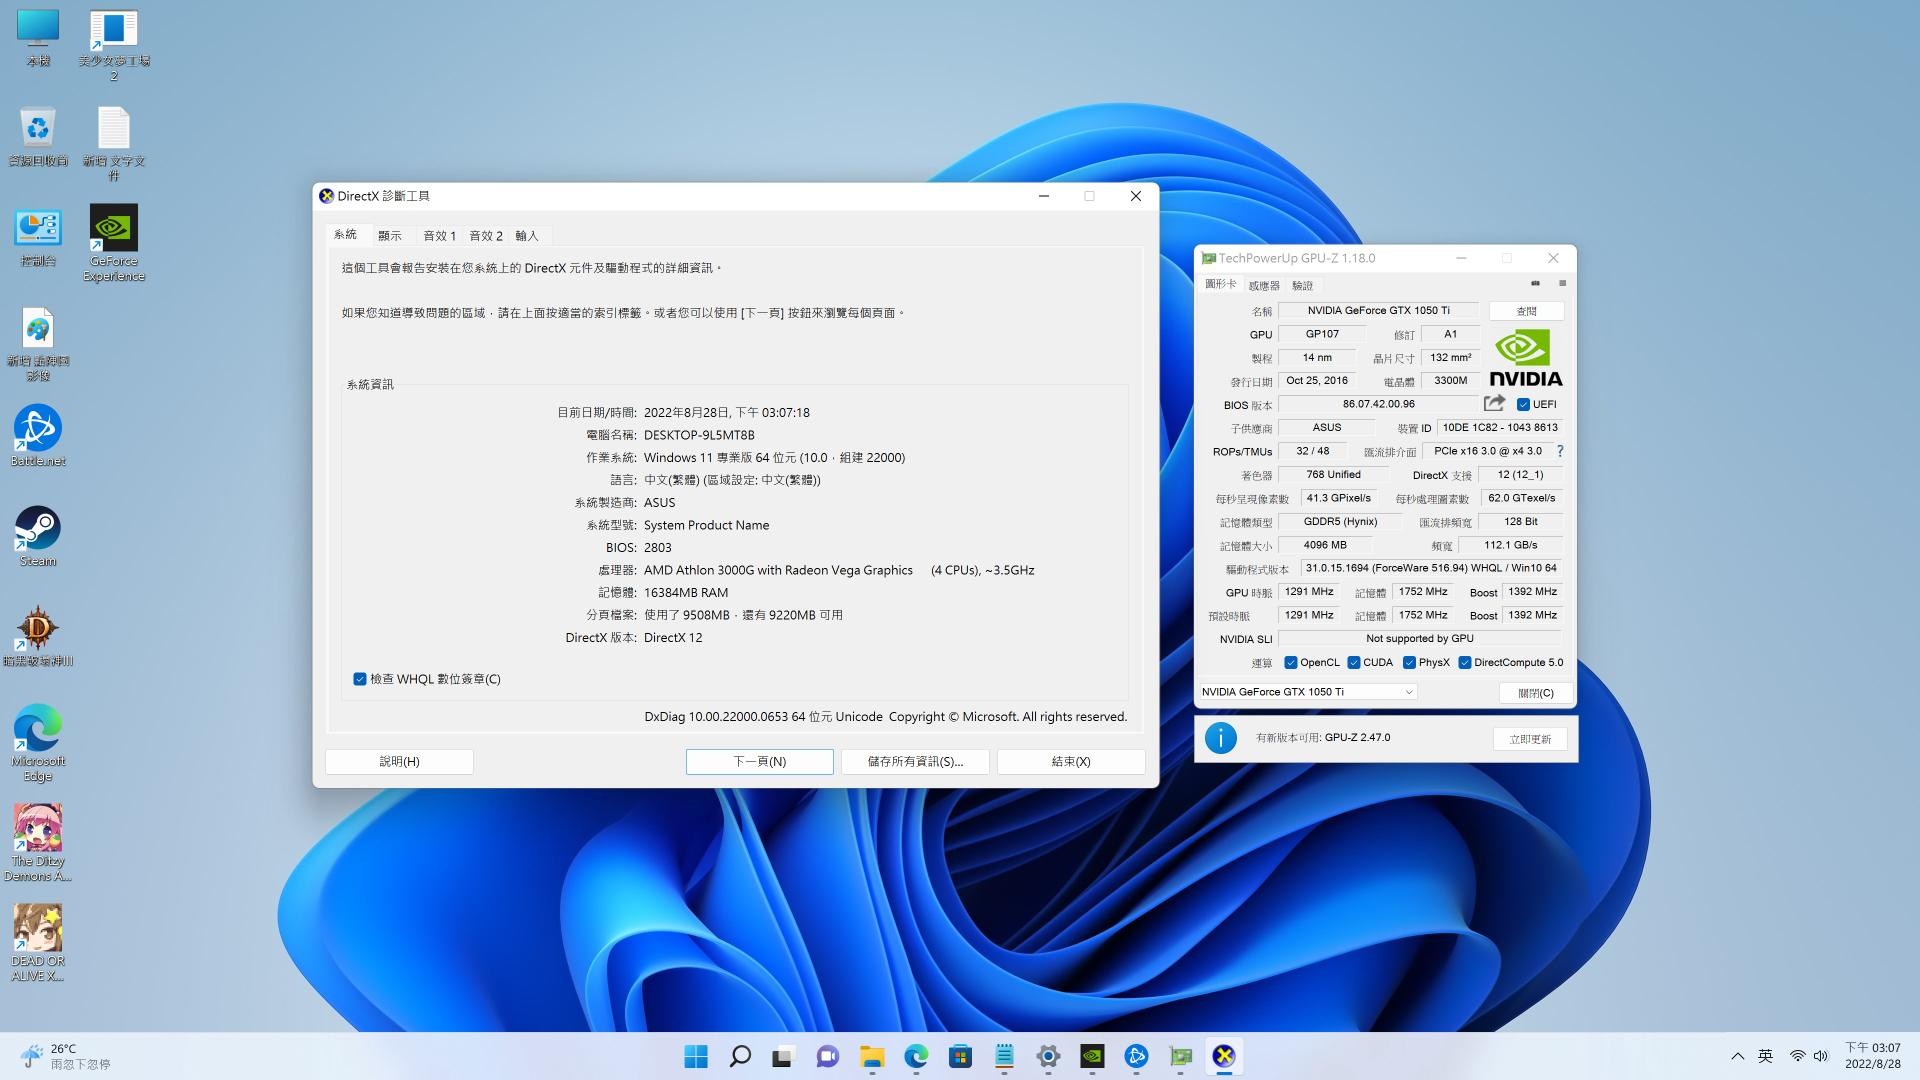Viewport: 1920px width, 1080px height.
Task: Click the 關閉(C) button in GPU-Z
Action: click(x=1535, y=693)
